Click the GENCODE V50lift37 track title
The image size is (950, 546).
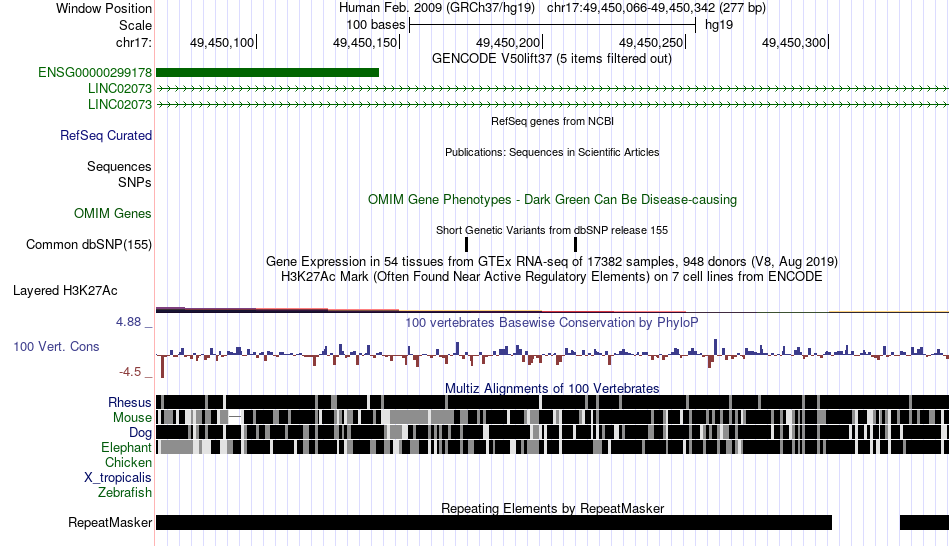[552, 59]
